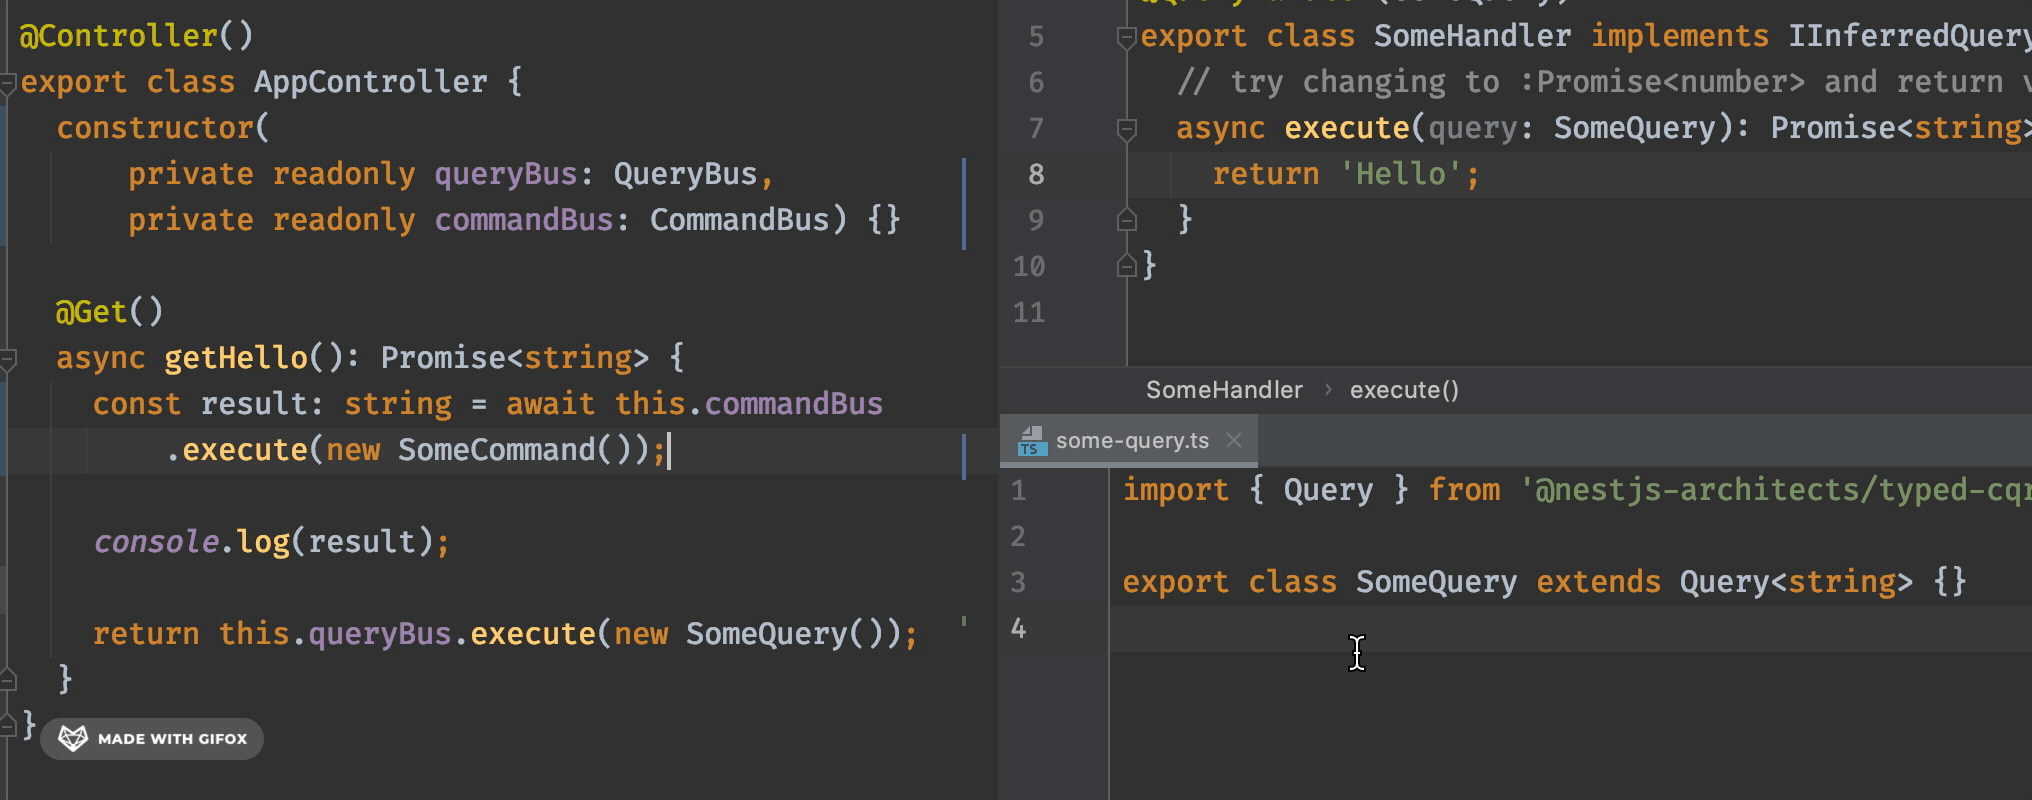Click Query<string> generic type in some-query.ts
Image resolution: width=2032 pixels, height=800 pixels.
coord(1796,582)
